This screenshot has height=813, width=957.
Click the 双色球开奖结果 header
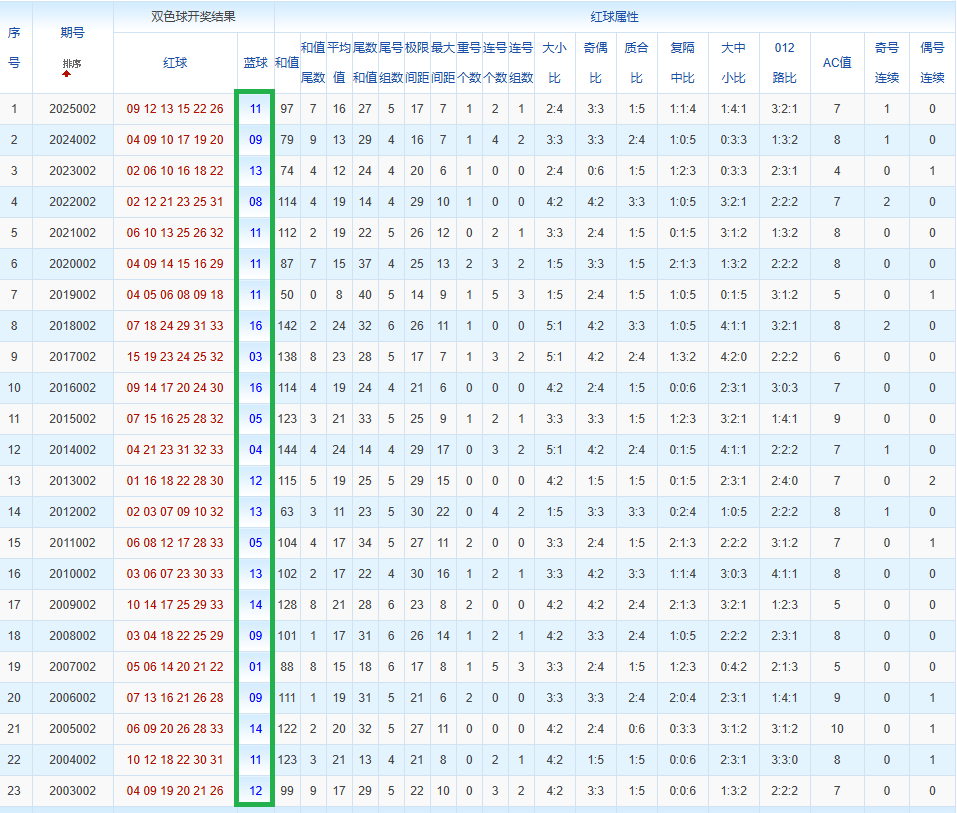pyautogui.click(x=193, y=17)
